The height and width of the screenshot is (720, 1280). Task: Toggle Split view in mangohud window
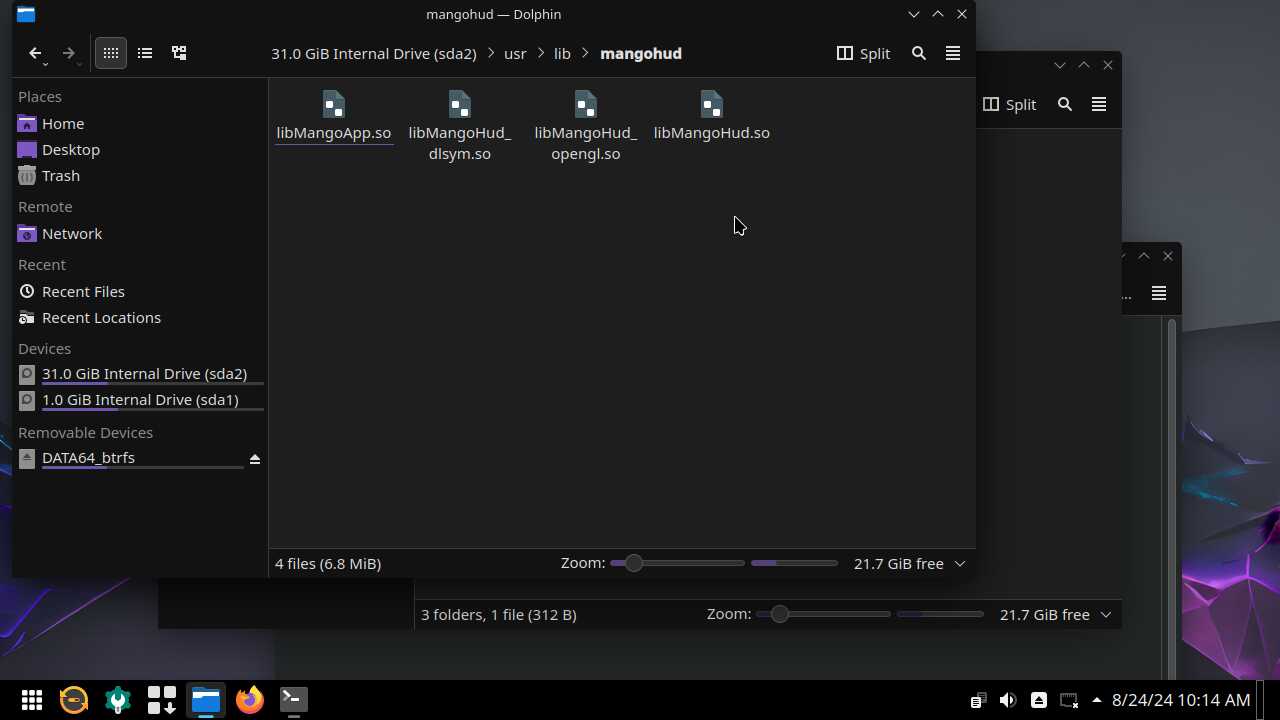pyautogui.click(x=863, y=53)
